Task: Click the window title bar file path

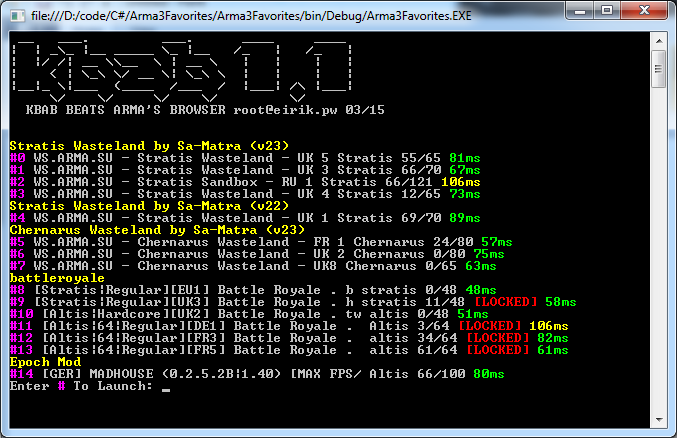Action: tap(251, 16)
